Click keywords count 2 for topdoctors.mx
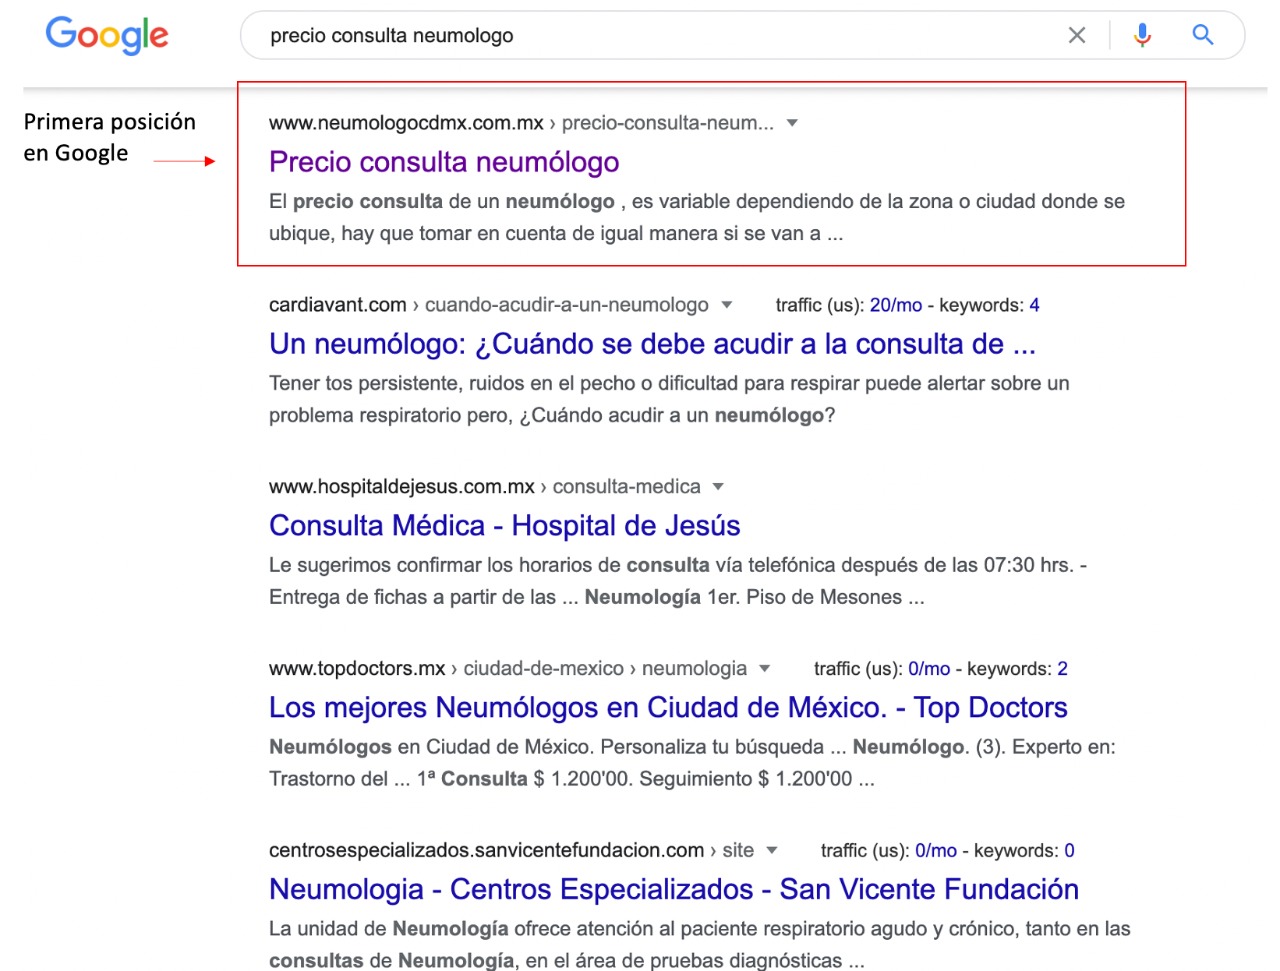Screen dimensions: 1280x971 [x=1062, y=669]
